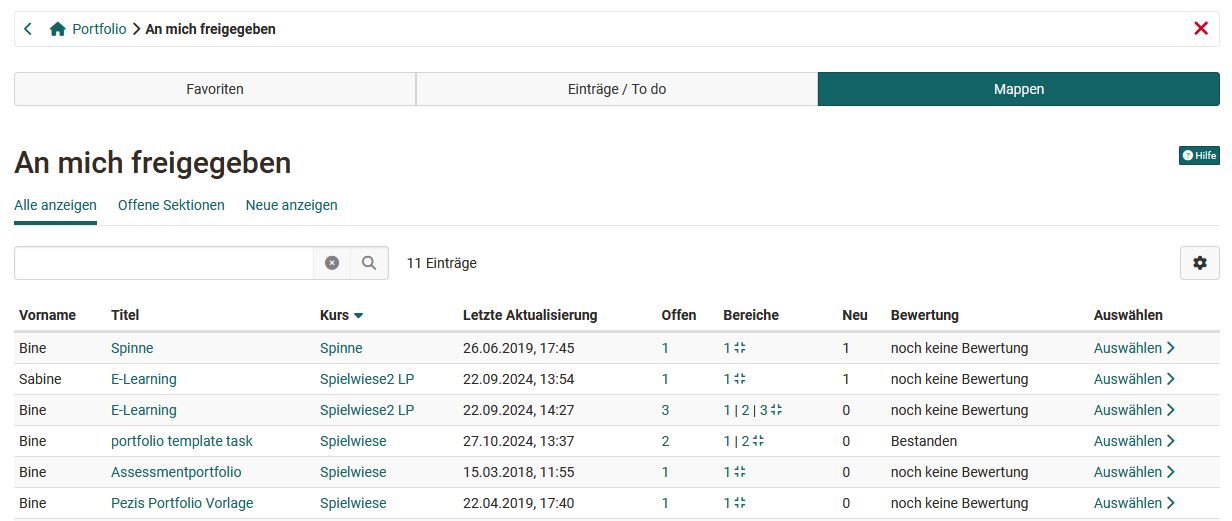Switch to the Favoriten tab
This screenshot has height=521, width=1232.
215,89
